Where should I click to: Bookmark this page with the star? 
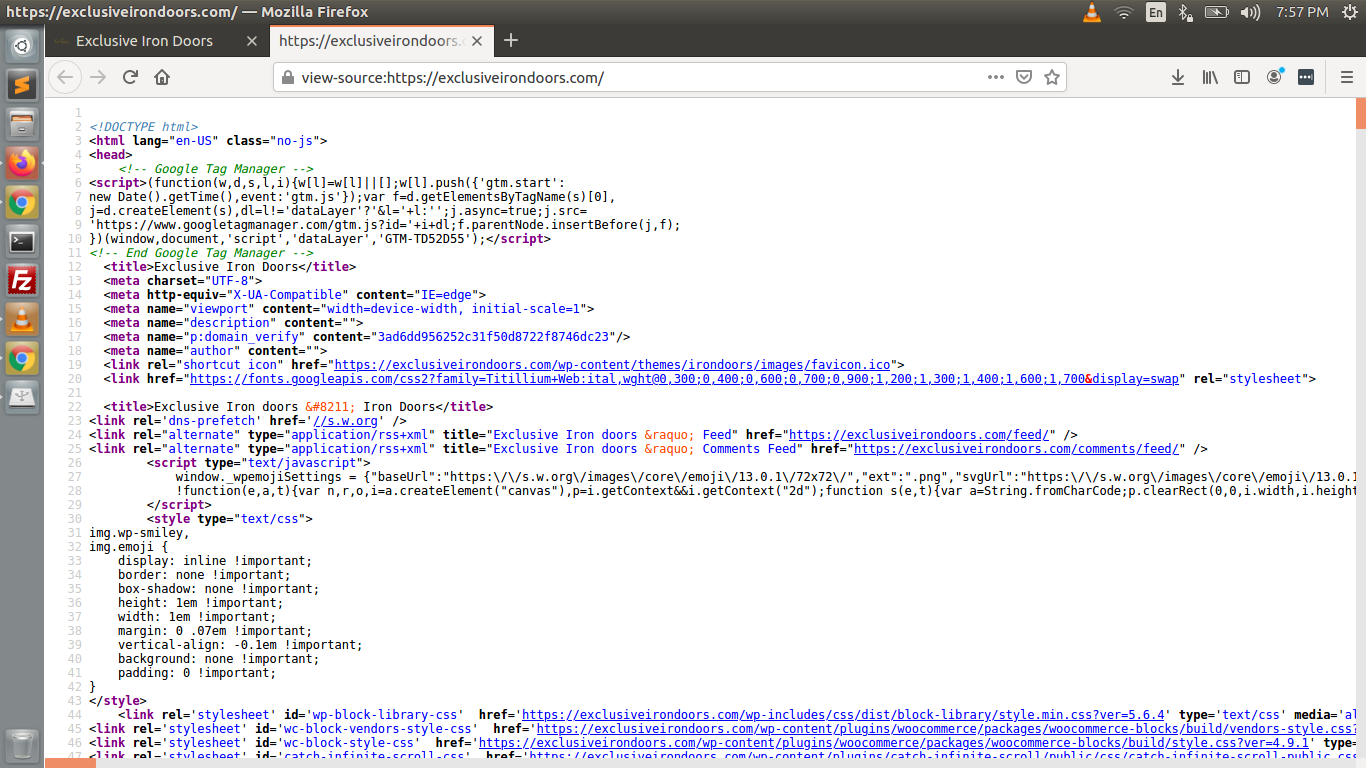tap(1051, 77)
